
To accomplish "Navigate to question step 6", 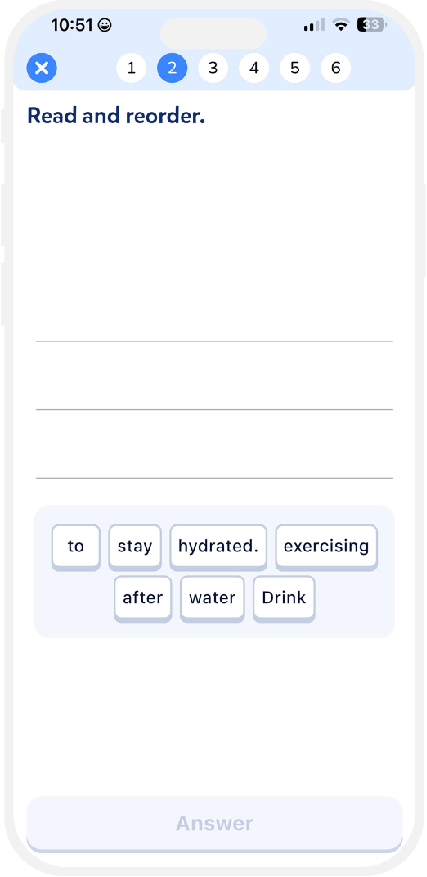I will pyautogui.click(x=336, y=68).
